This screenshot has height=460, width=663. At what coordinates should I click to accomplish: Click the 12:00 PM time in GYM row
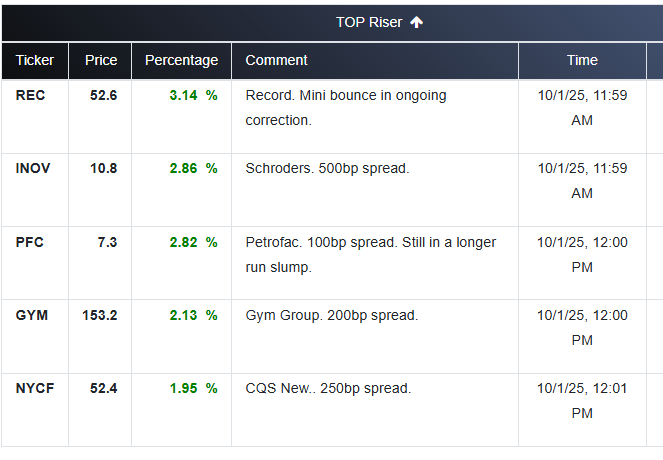pos(582,328)
